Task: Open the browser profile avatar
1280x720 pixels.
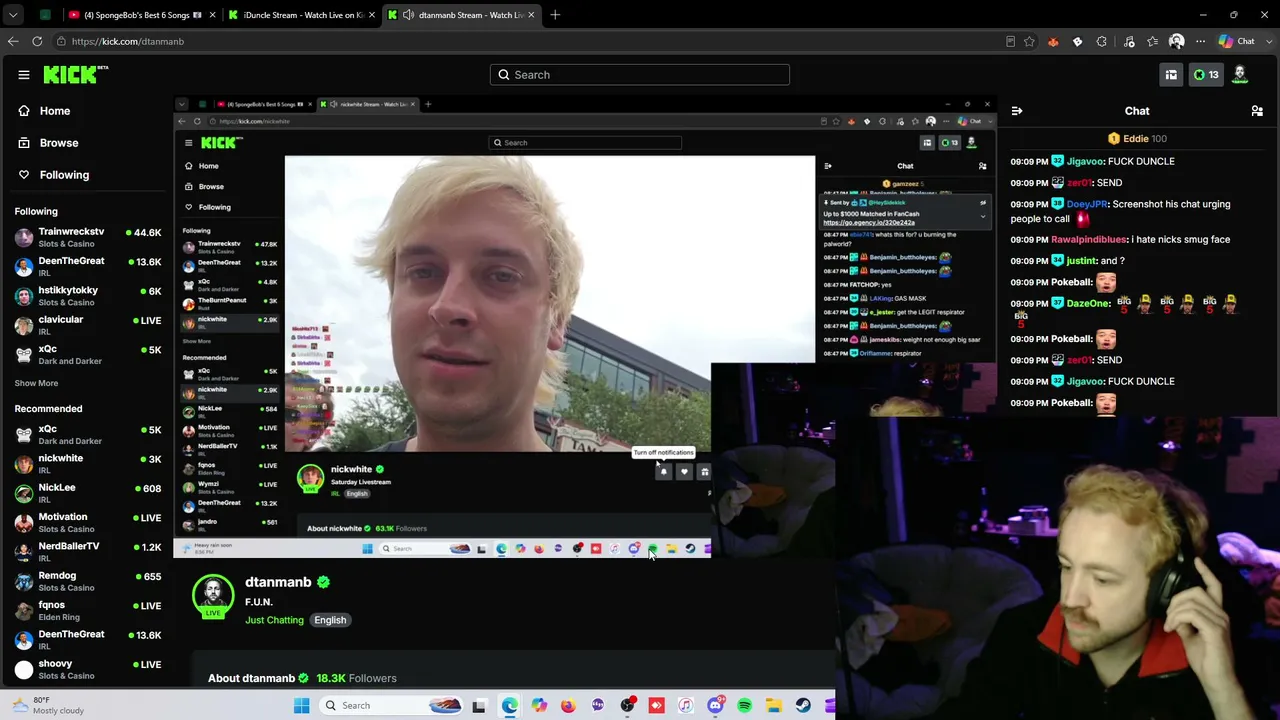Action: [1176, 42]
